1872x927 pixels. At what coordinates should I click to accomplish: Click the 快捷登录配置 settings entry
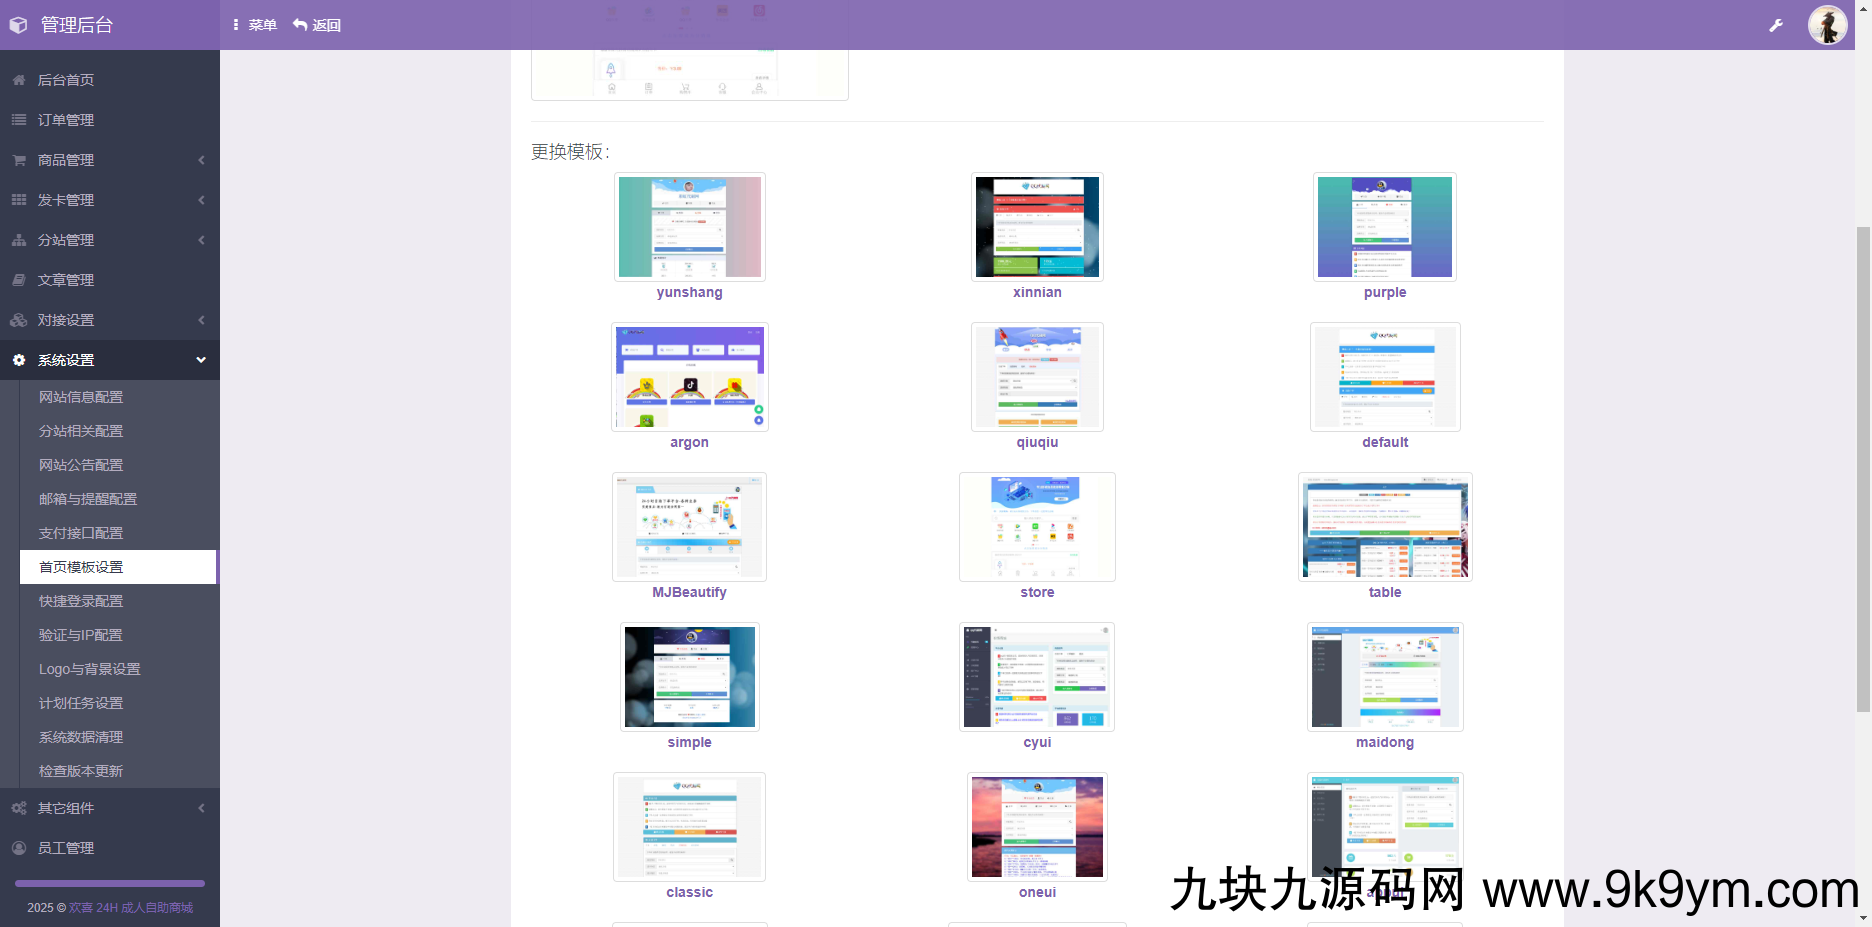coord(81,601)
